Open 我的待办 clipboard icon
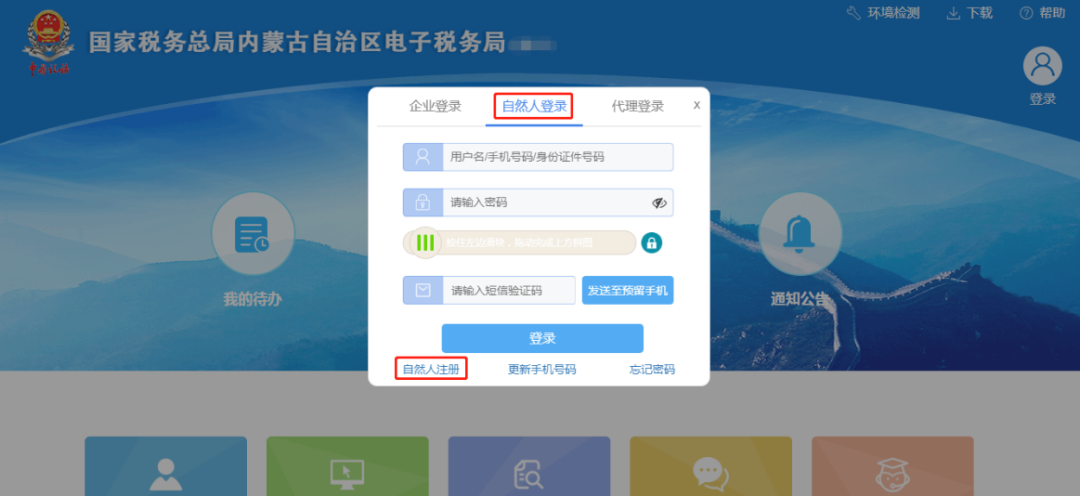1080x496 pixels. point(253,234)
